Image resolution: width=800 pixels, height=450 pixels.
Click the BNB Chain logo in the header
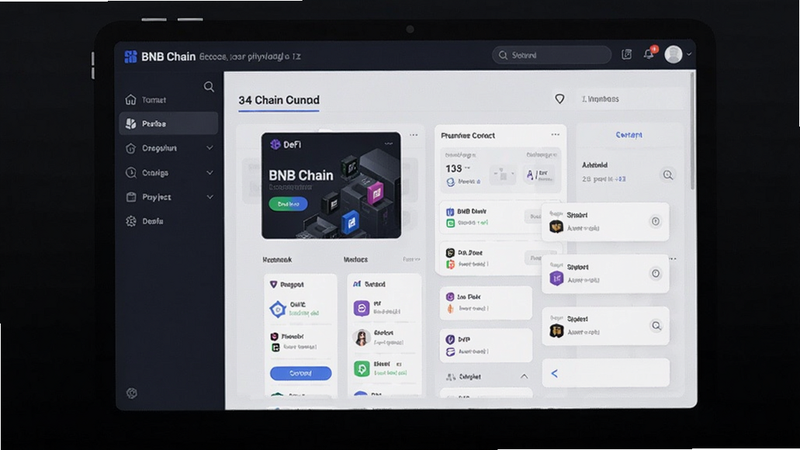click(x=131, y=57)
